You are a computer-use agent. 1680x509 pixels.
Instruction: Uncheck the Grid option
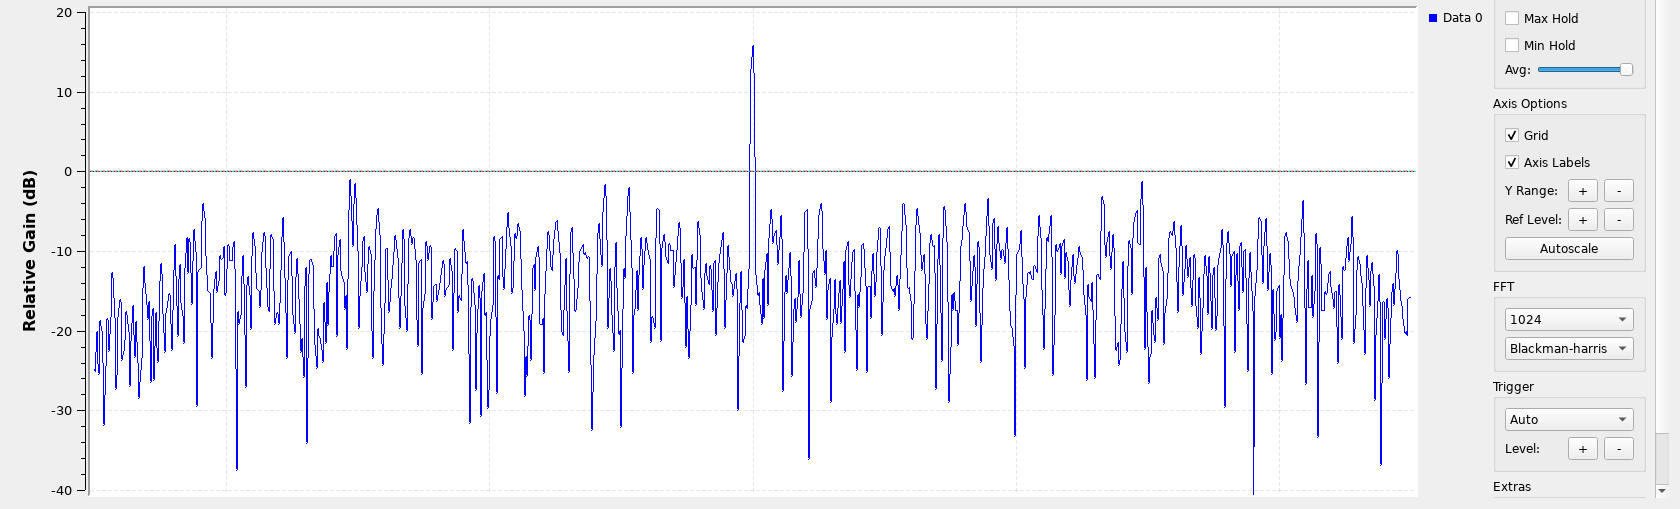pyautogui.click(x=1512, y=135)
